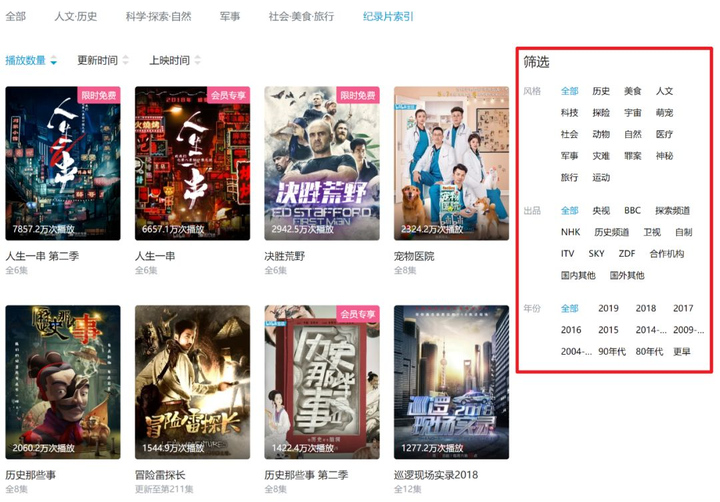The image size is (720, 502).
Task: Filter producer by 卫视
Action: [x=652, y=232]
